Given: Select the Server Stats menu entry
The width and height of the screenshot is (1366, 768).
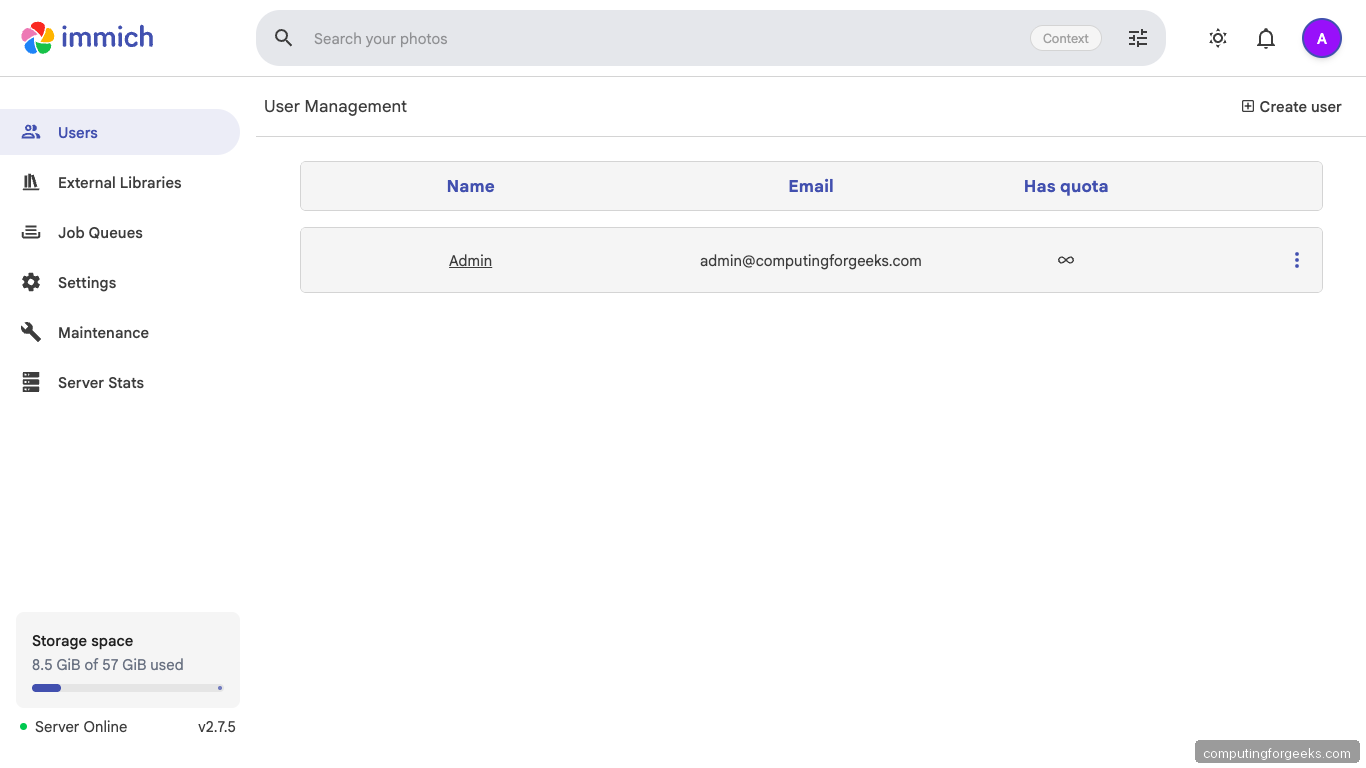Looking at the screenshot, I should pos(100,382).
